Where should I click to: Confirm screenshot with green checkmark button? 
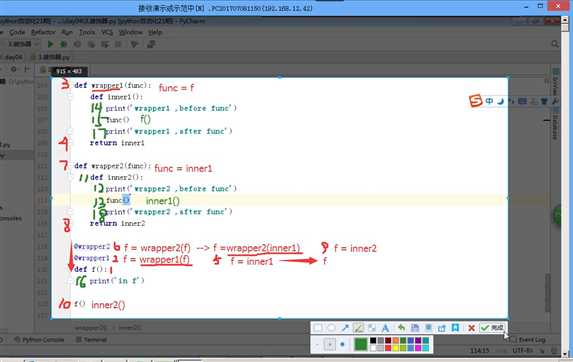pos(493,328)
